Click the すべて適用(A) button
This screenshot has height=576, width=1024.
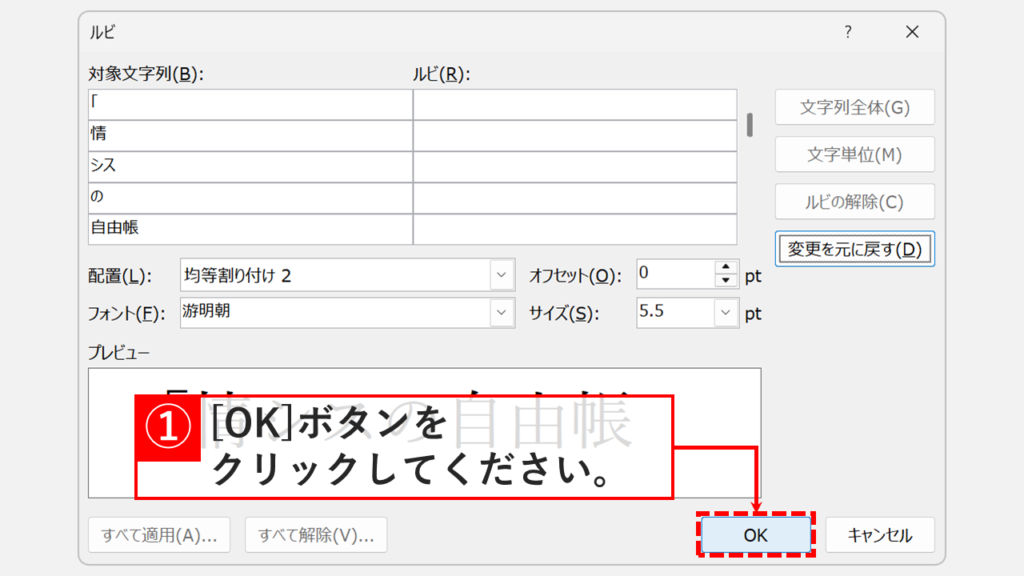click(159, 534)
